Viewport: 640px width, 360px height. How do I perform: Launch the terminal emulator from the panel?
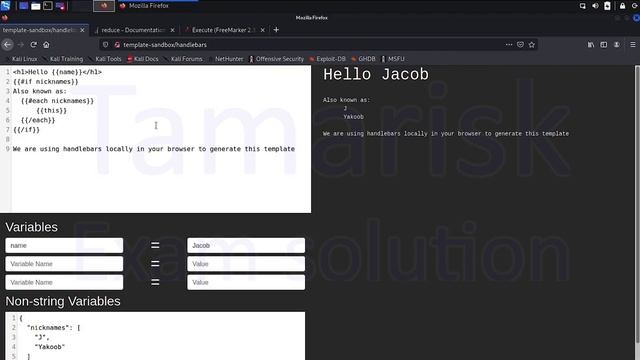coord(48,6)
